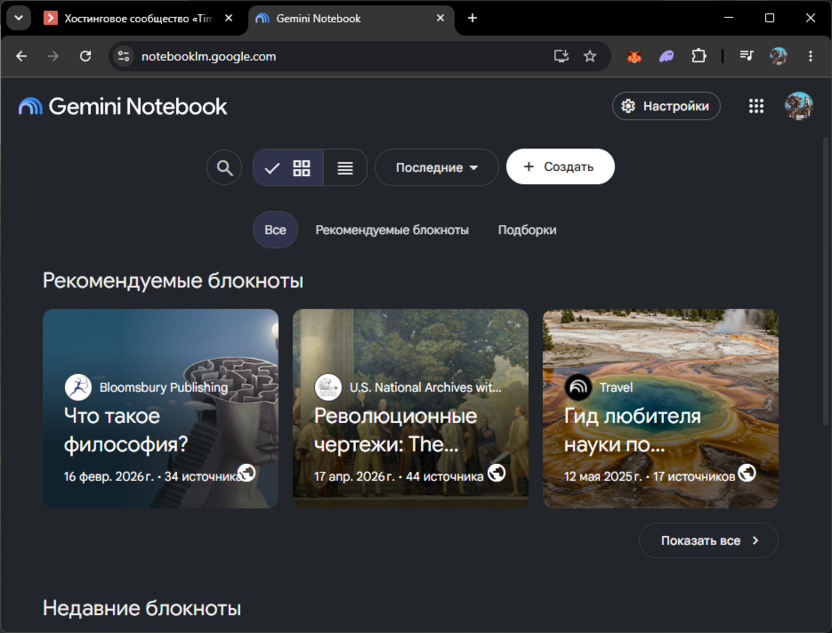Viewport: 832px width, 633px height.
Task: Close the Хостинговое сообщество tab
Action: (229, 18)
